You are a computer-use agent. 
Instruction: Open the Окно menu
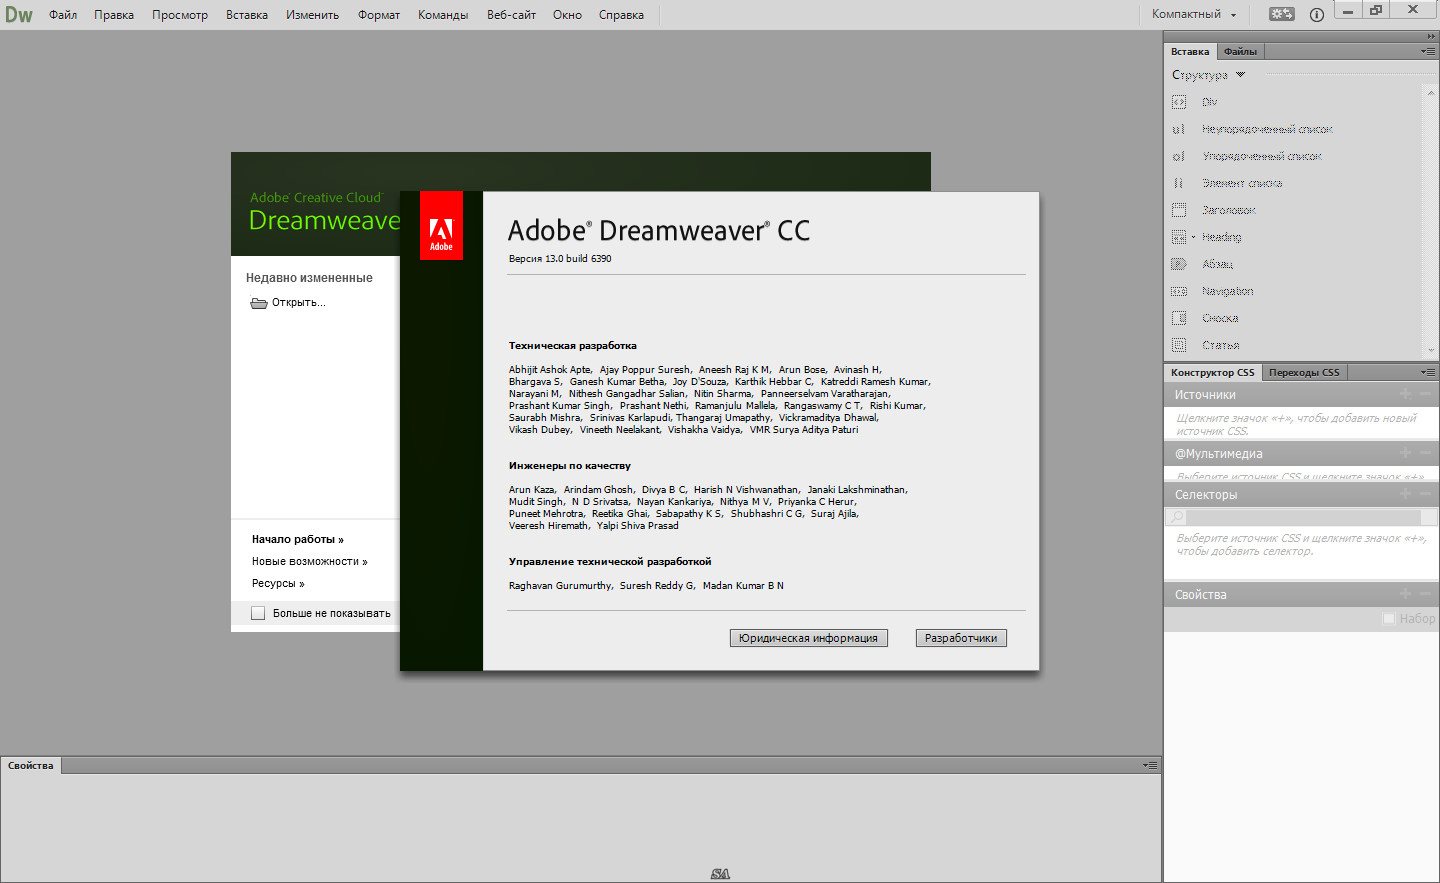pyautogui.click(x=567, y=15)
